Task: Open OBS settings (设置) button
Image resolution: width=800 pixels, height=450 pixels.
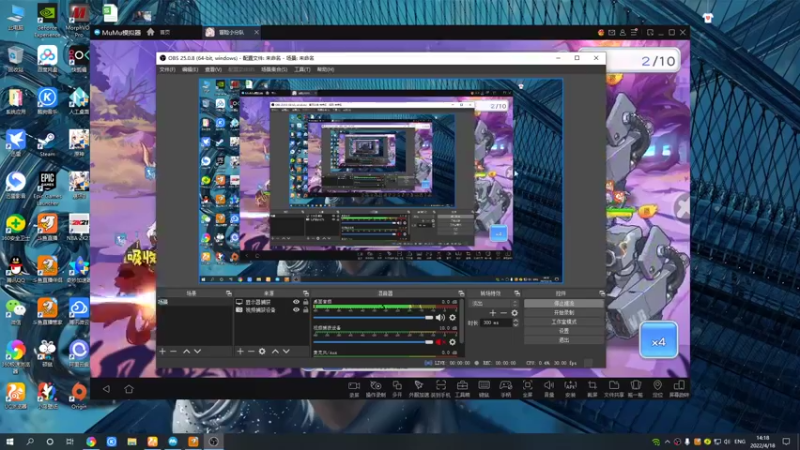Action: tap(564, 331)
